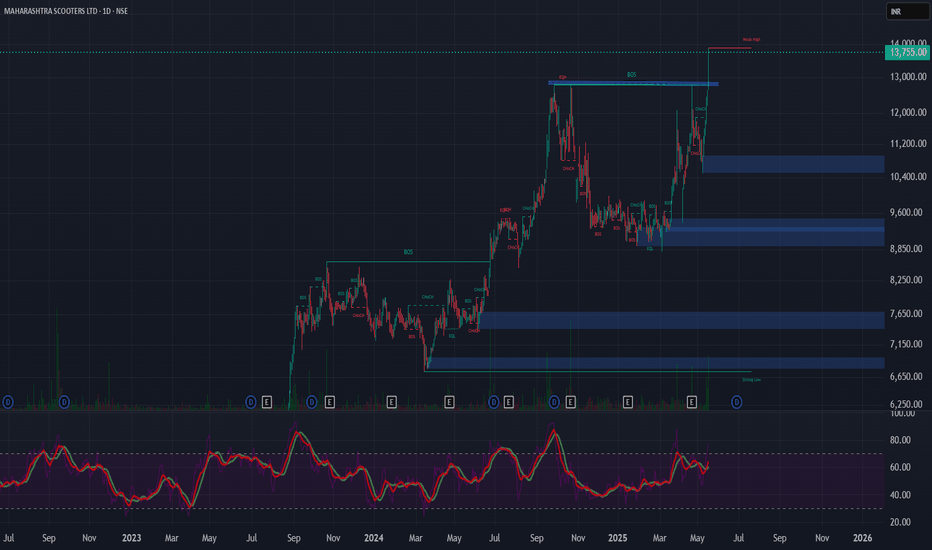932x550 pixels.
Task: Open earnings E marker just before Nov 2023
Action: 330,403
